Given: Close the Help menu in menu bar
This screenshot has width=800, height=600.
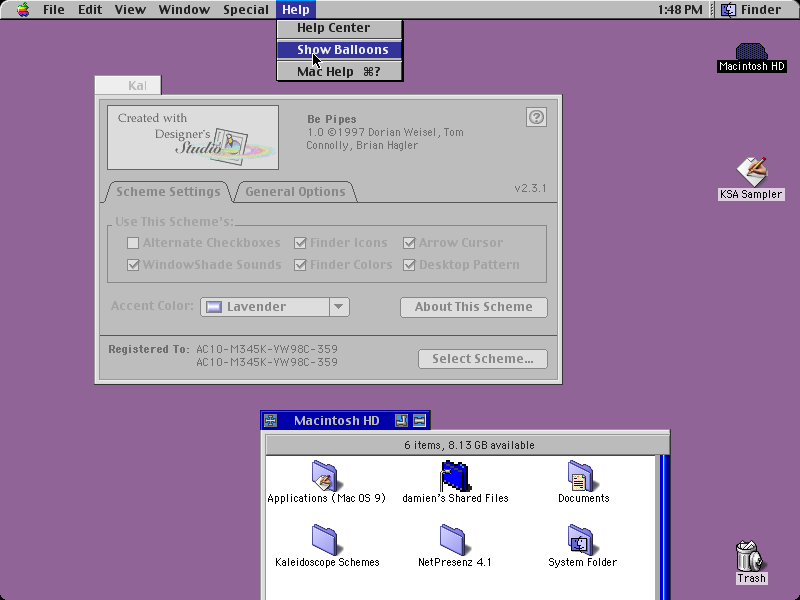Looking at the screenshot, I should pyautogui.click(x=296, y=9).
